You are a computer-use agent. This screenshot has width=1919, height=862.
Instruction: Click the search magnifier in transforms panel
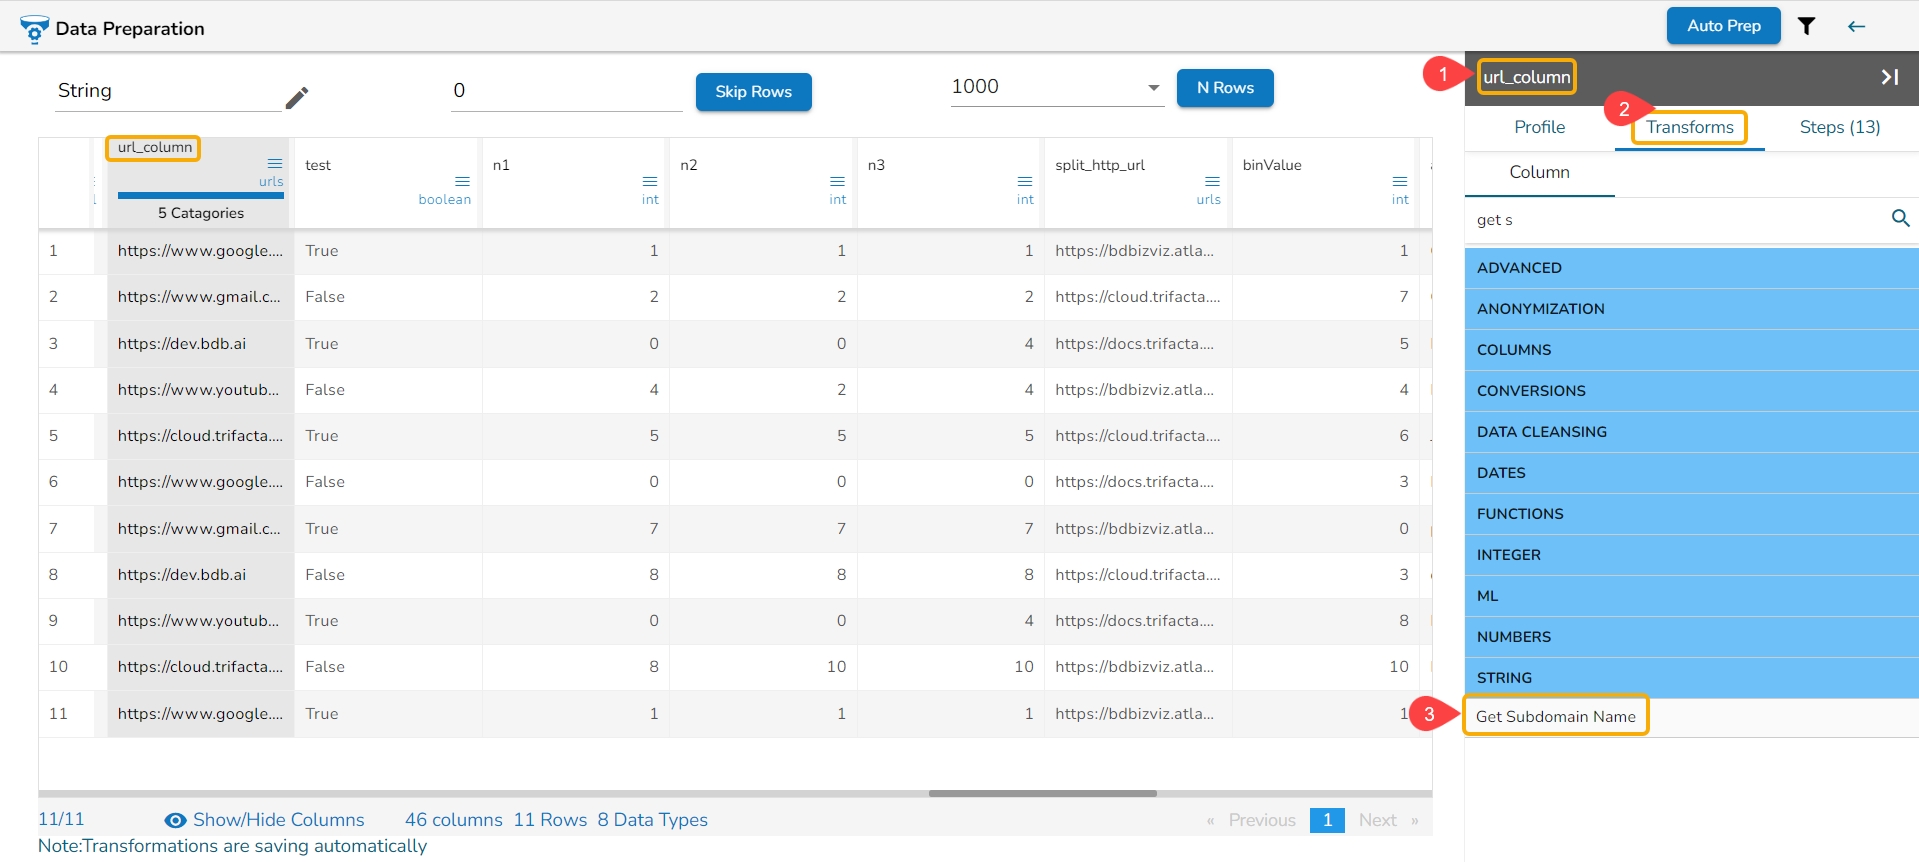(x=1900, y=218)
